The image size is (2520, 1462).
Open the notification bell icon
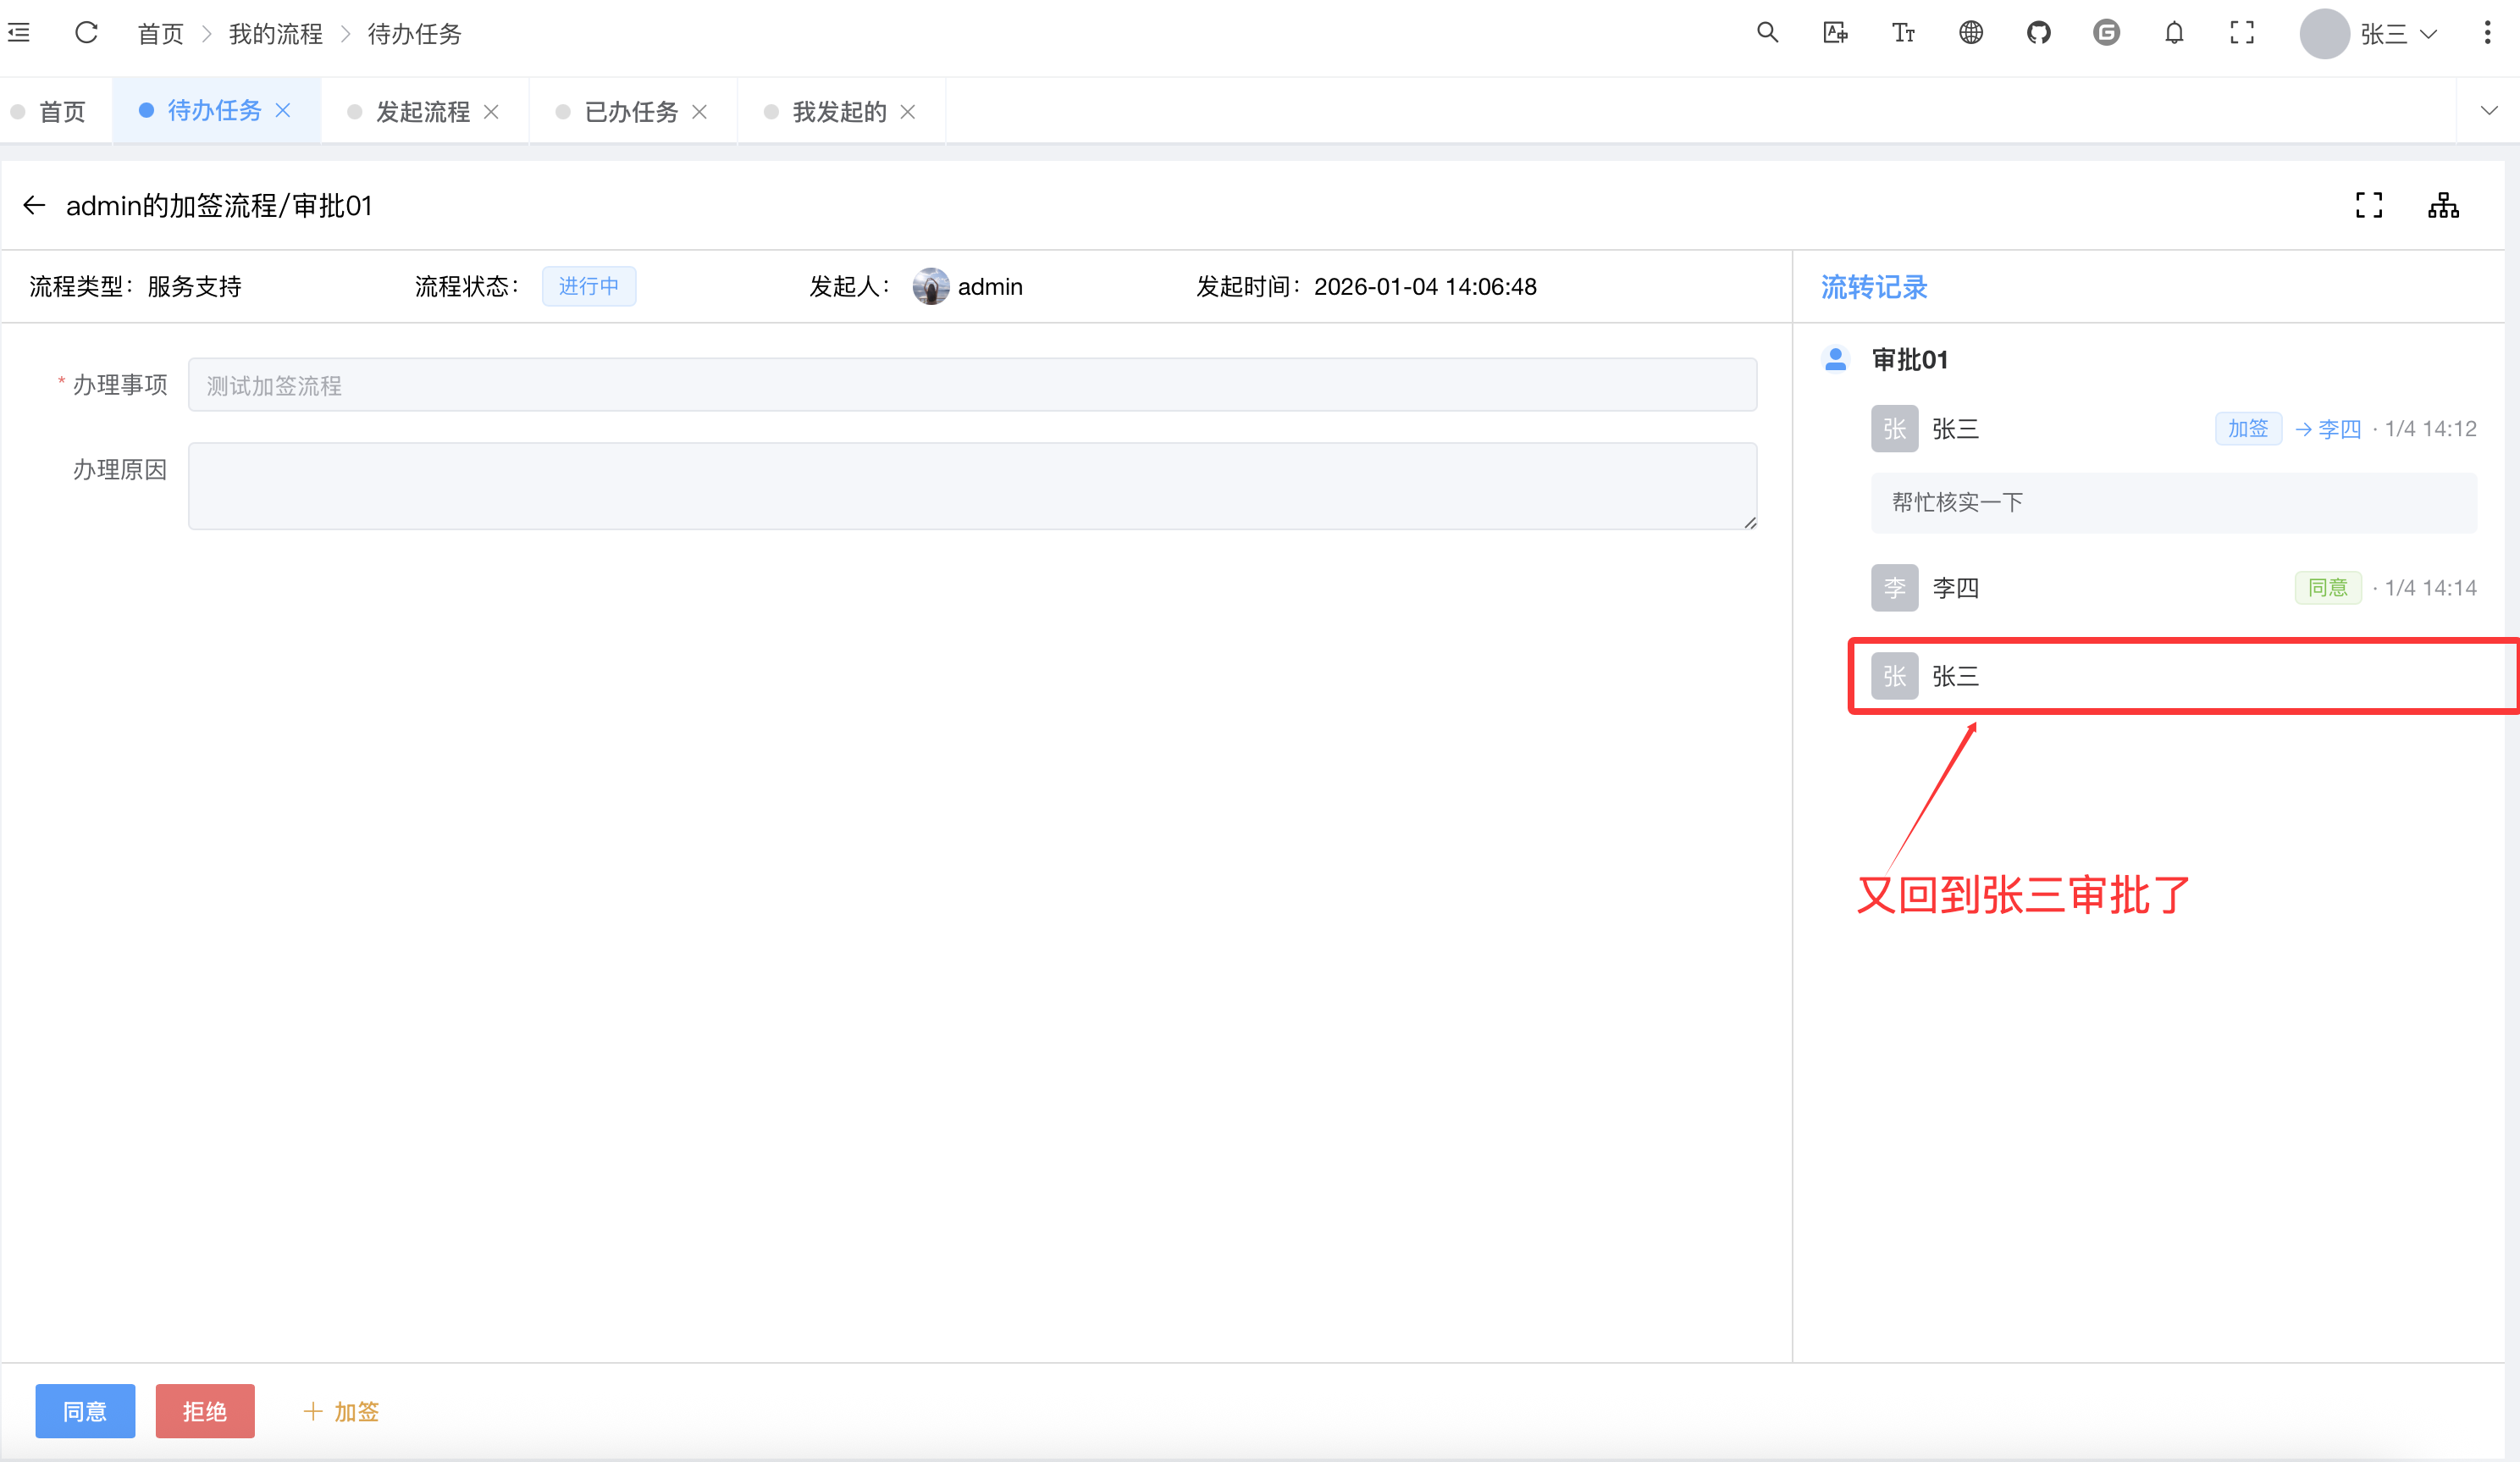2174,33
